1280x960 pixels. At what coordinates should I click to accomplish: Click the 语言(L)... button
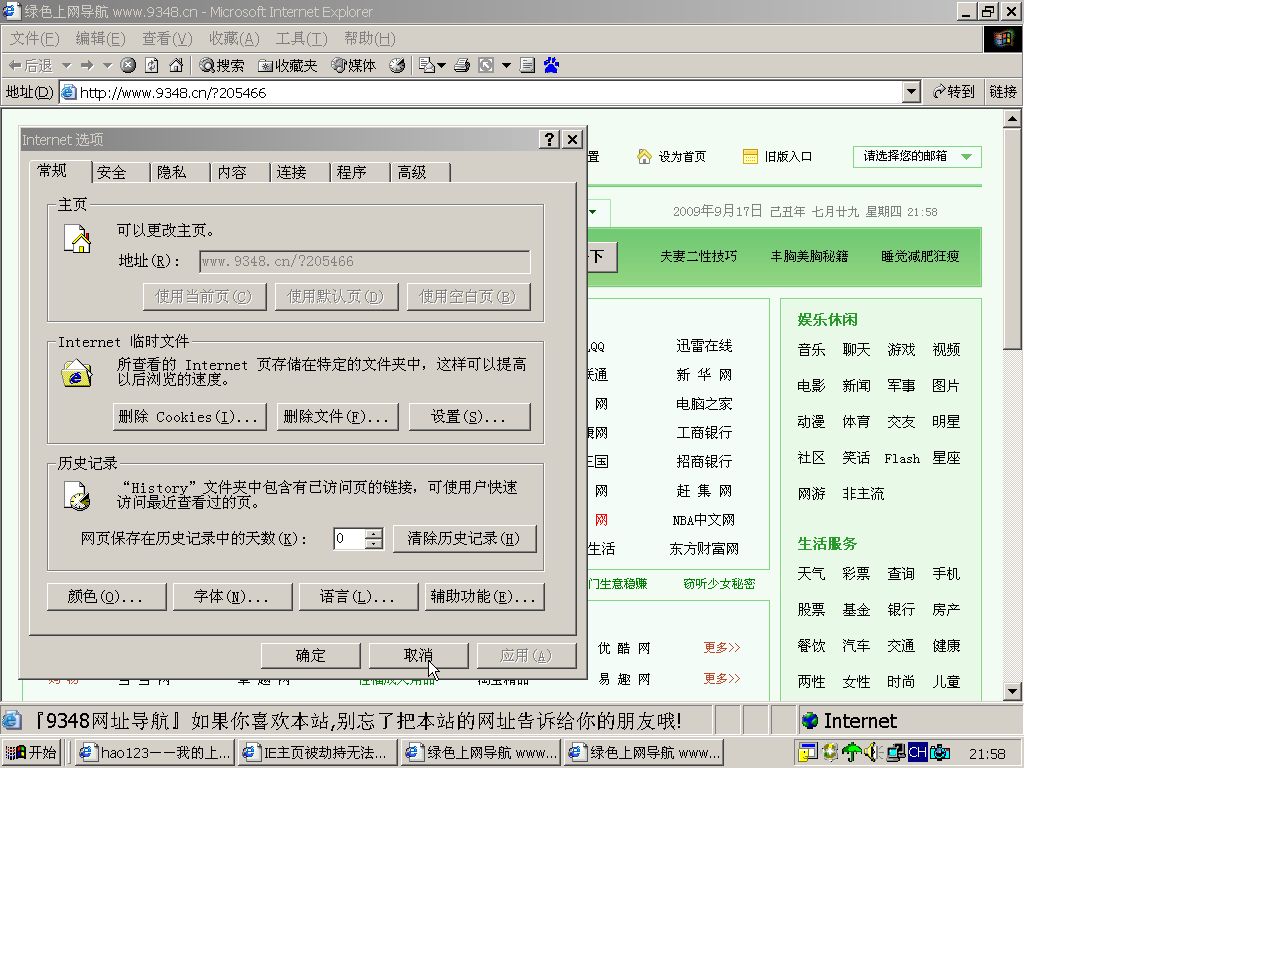click(x=358, y=596)
